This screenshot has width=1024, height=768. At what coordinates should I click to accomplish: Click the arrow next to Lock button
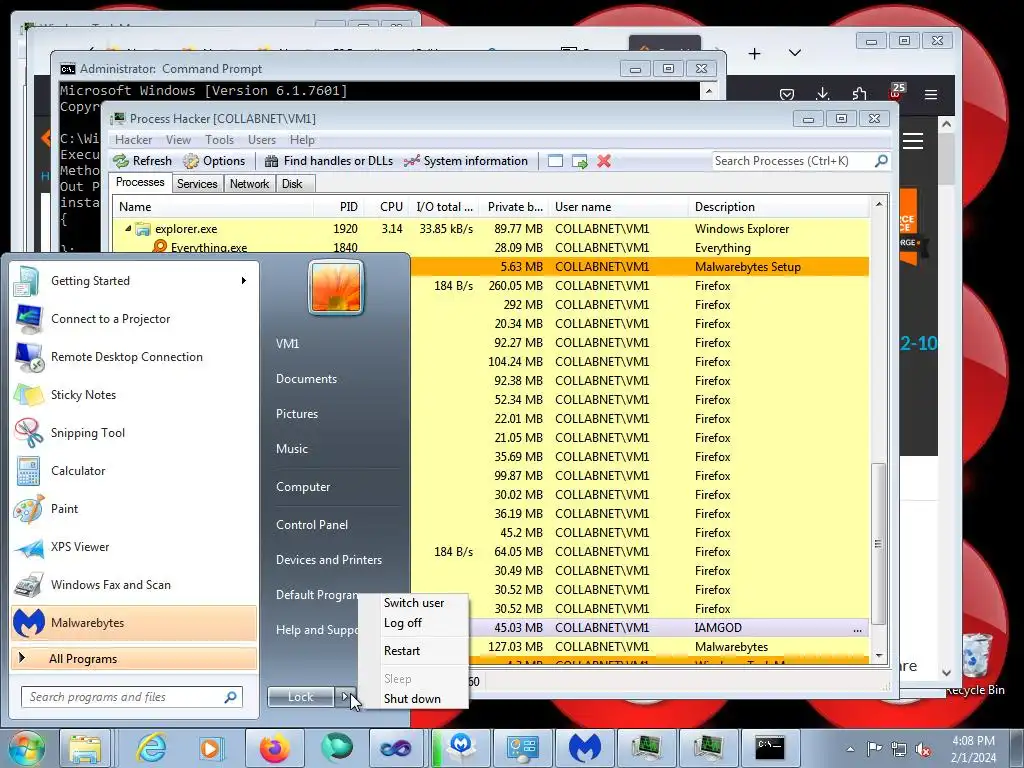[x=345, y=697]
